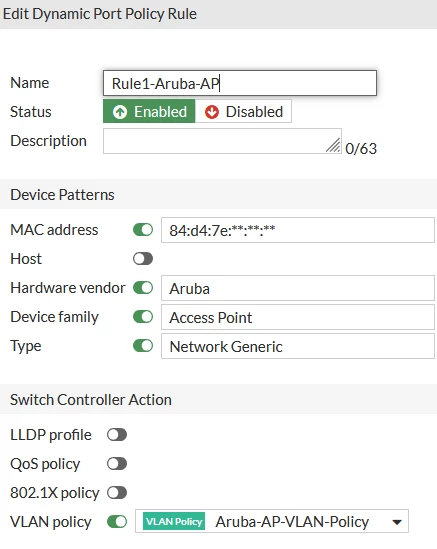Click the Description label

[48, 141]
